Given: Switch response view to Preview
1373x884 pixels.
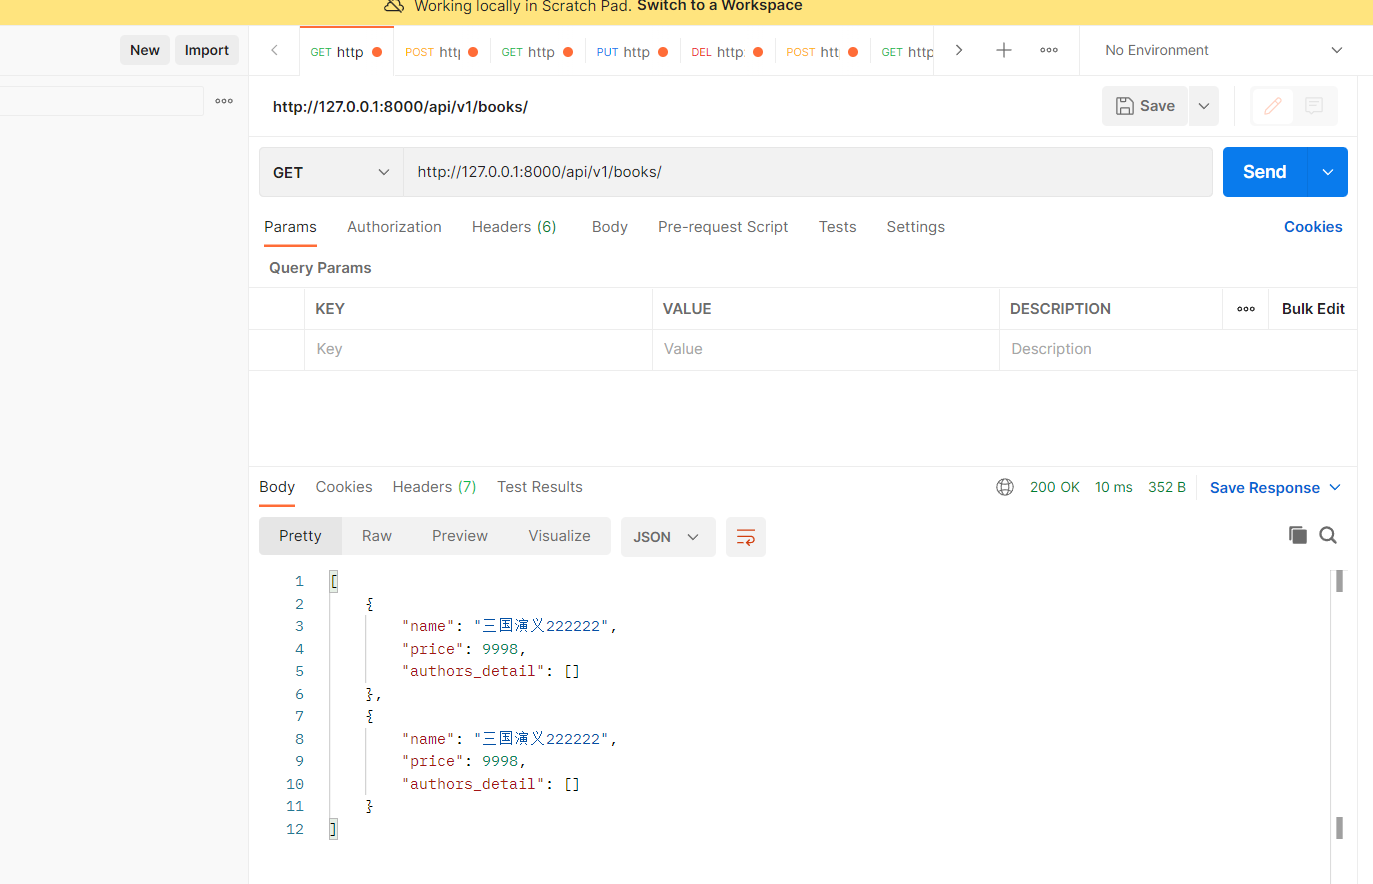Looking at the screenshot, I should point(460,536).
